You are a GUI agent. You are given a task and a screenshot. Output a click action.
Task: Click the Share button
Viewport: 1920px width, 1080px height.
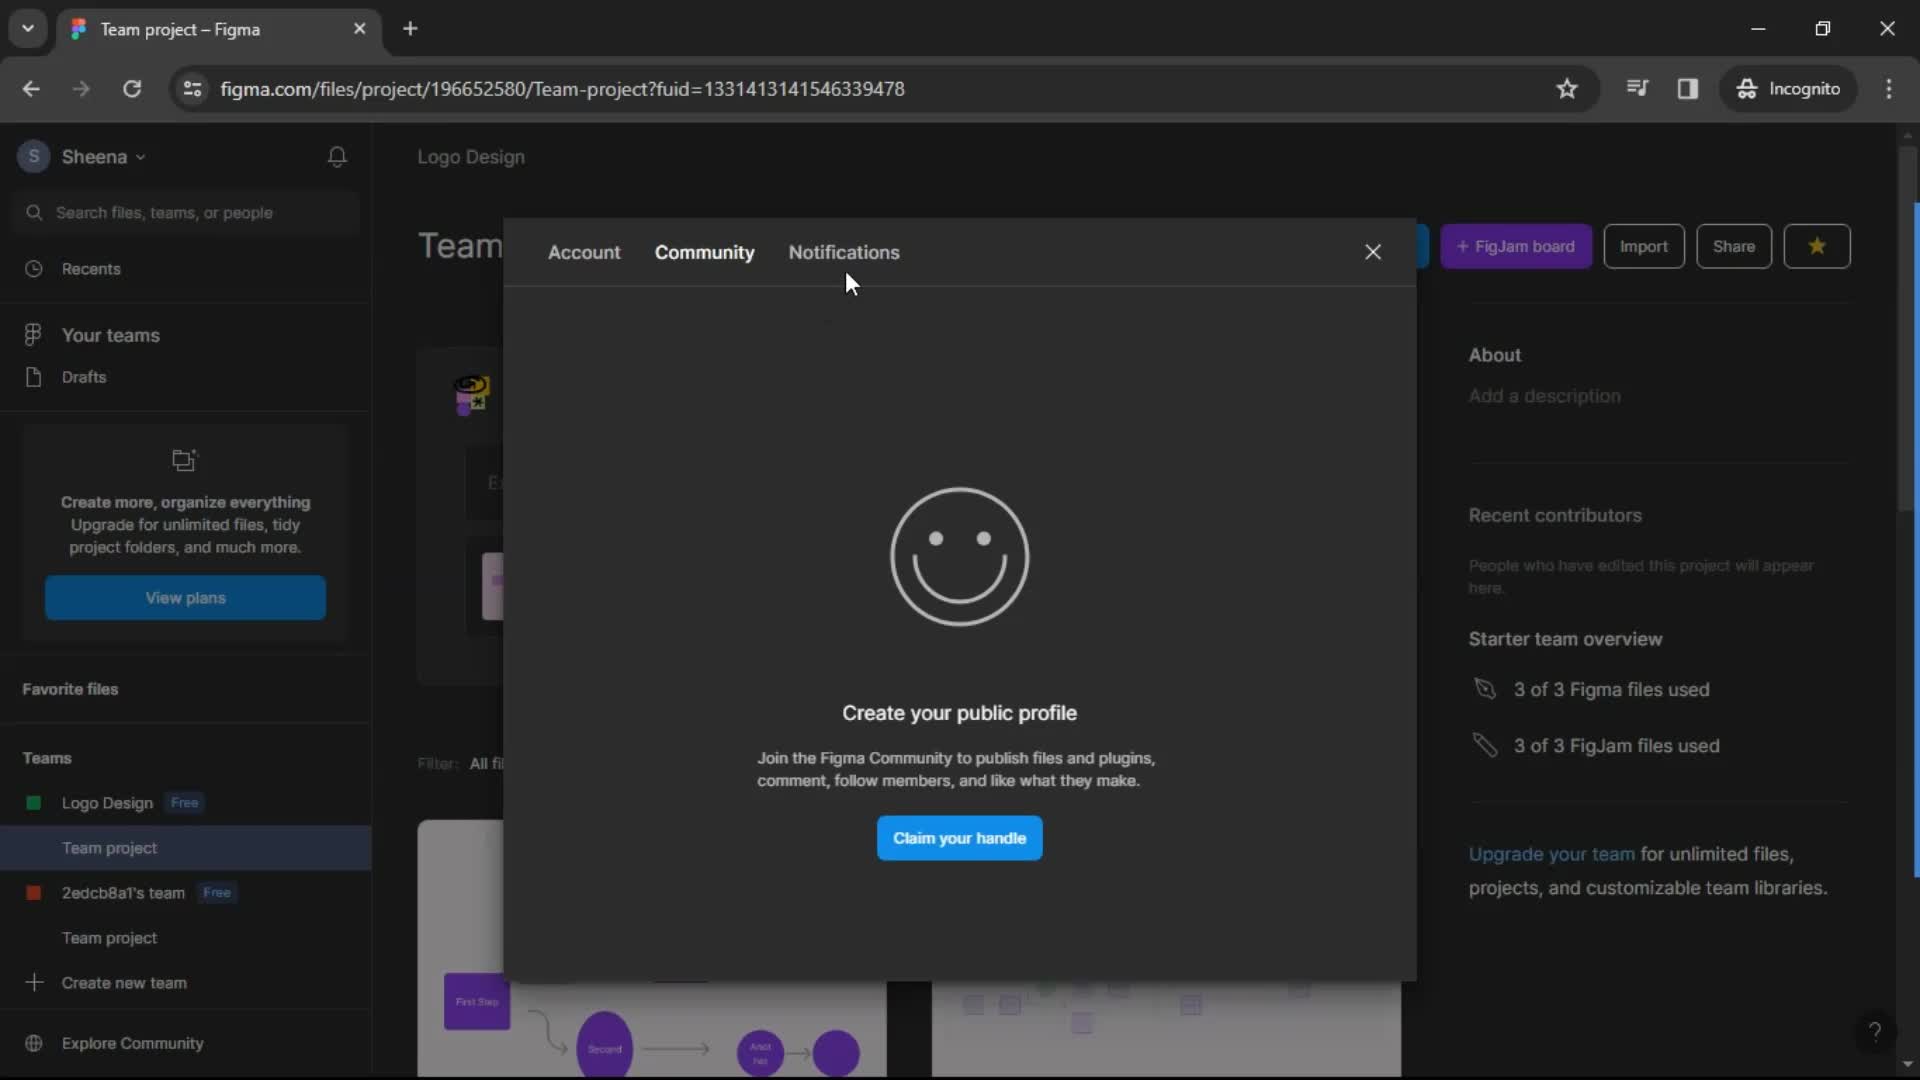(x=1734, y=247)
